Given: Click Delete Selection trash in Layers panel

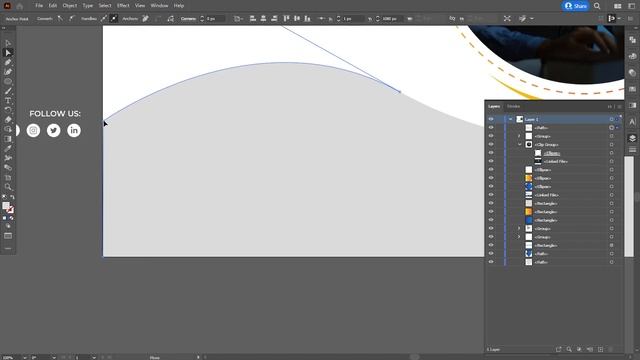Looking at the screenshot, I should [x=611, y=349].
